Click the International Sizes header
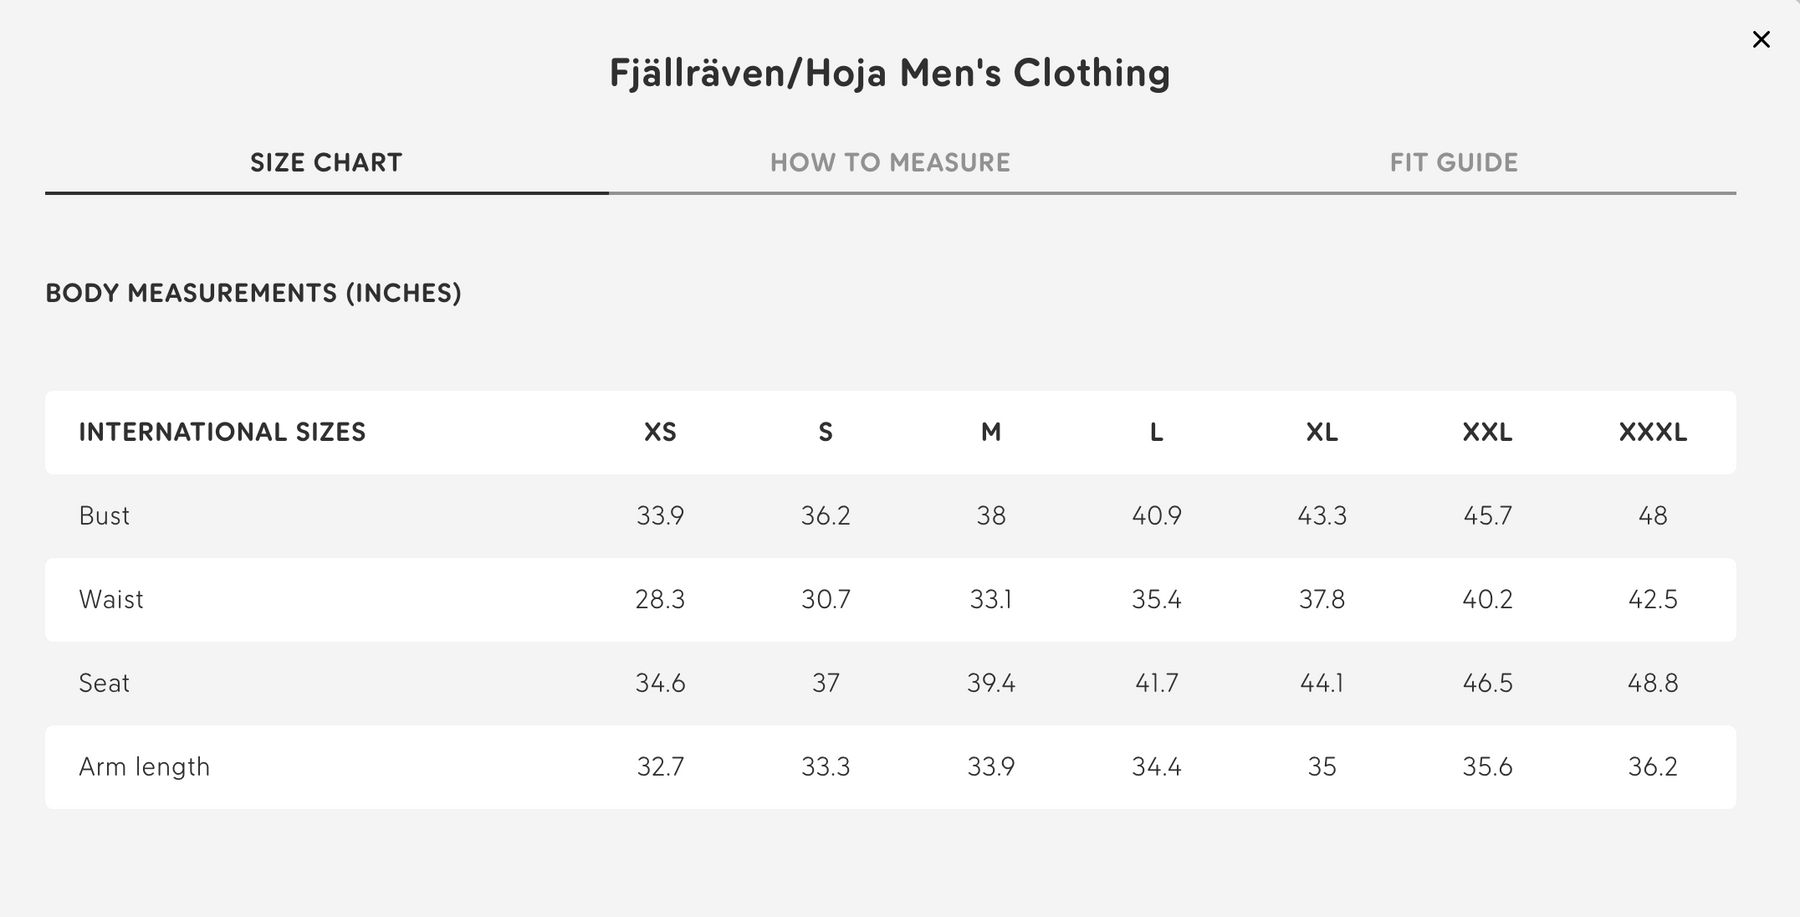Viewport: 1800px width, 917px height. 222,432
